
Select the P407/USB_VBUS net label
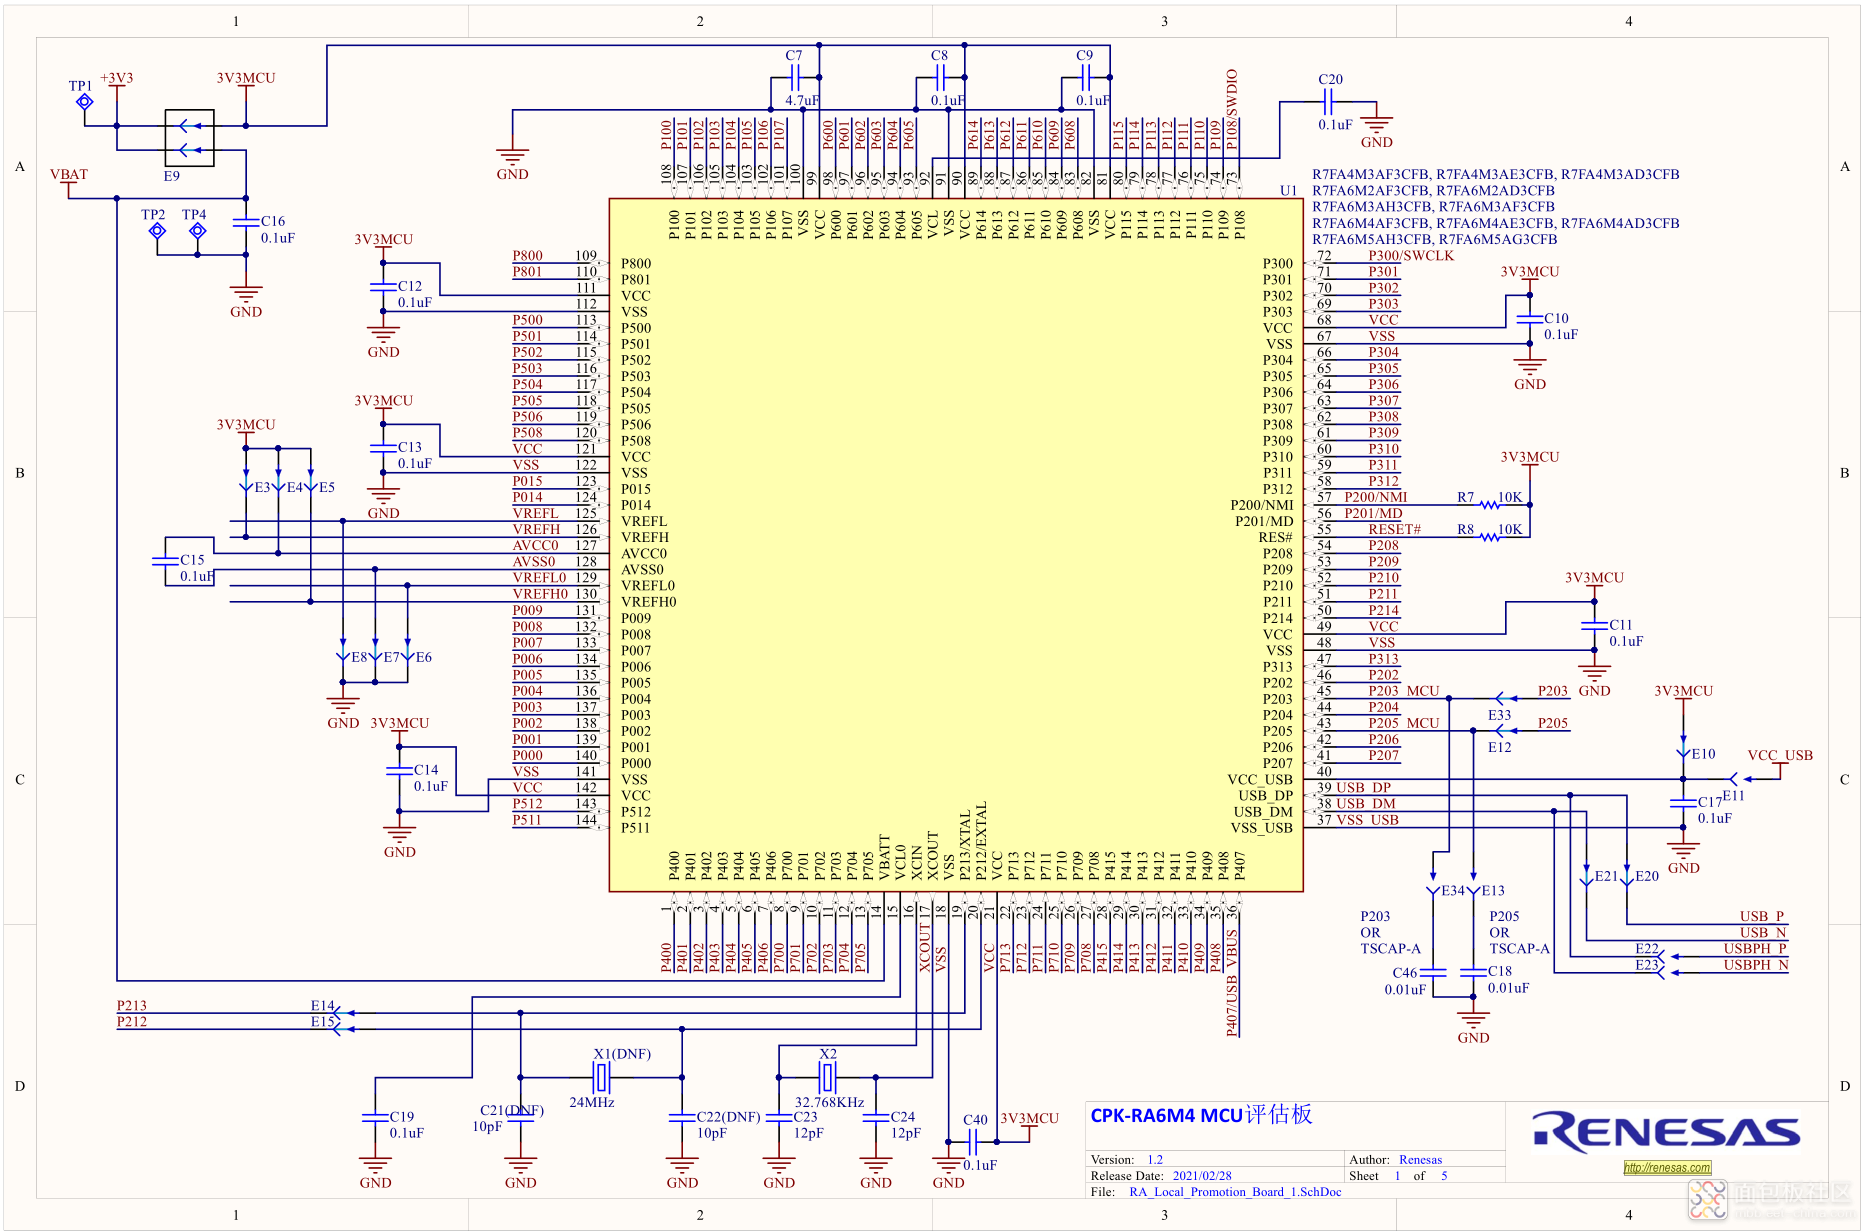[x=1231, y=983]
